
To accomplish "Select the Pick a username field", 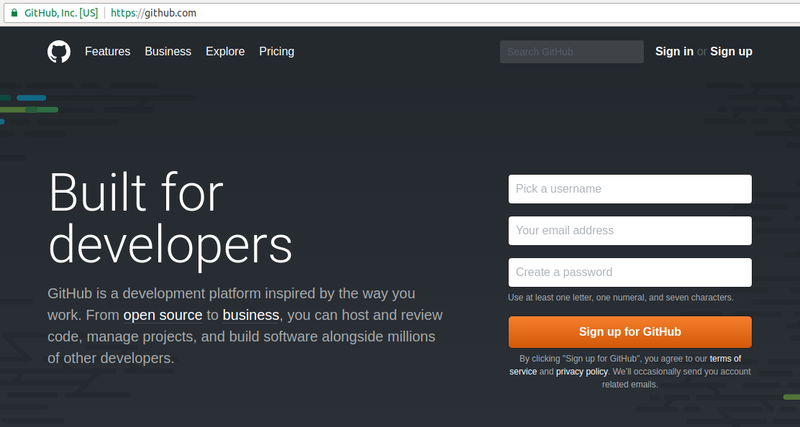I will coord(630,189).
